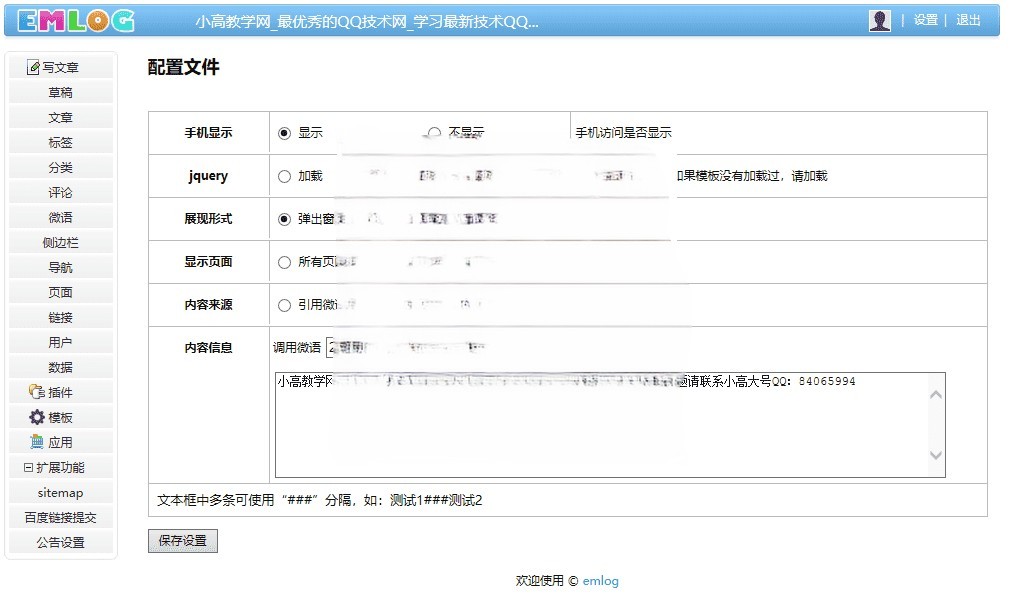Go to 草稿 in sidebar
The width and height of the screenshot is (1014, 599).
click(60, 93)
